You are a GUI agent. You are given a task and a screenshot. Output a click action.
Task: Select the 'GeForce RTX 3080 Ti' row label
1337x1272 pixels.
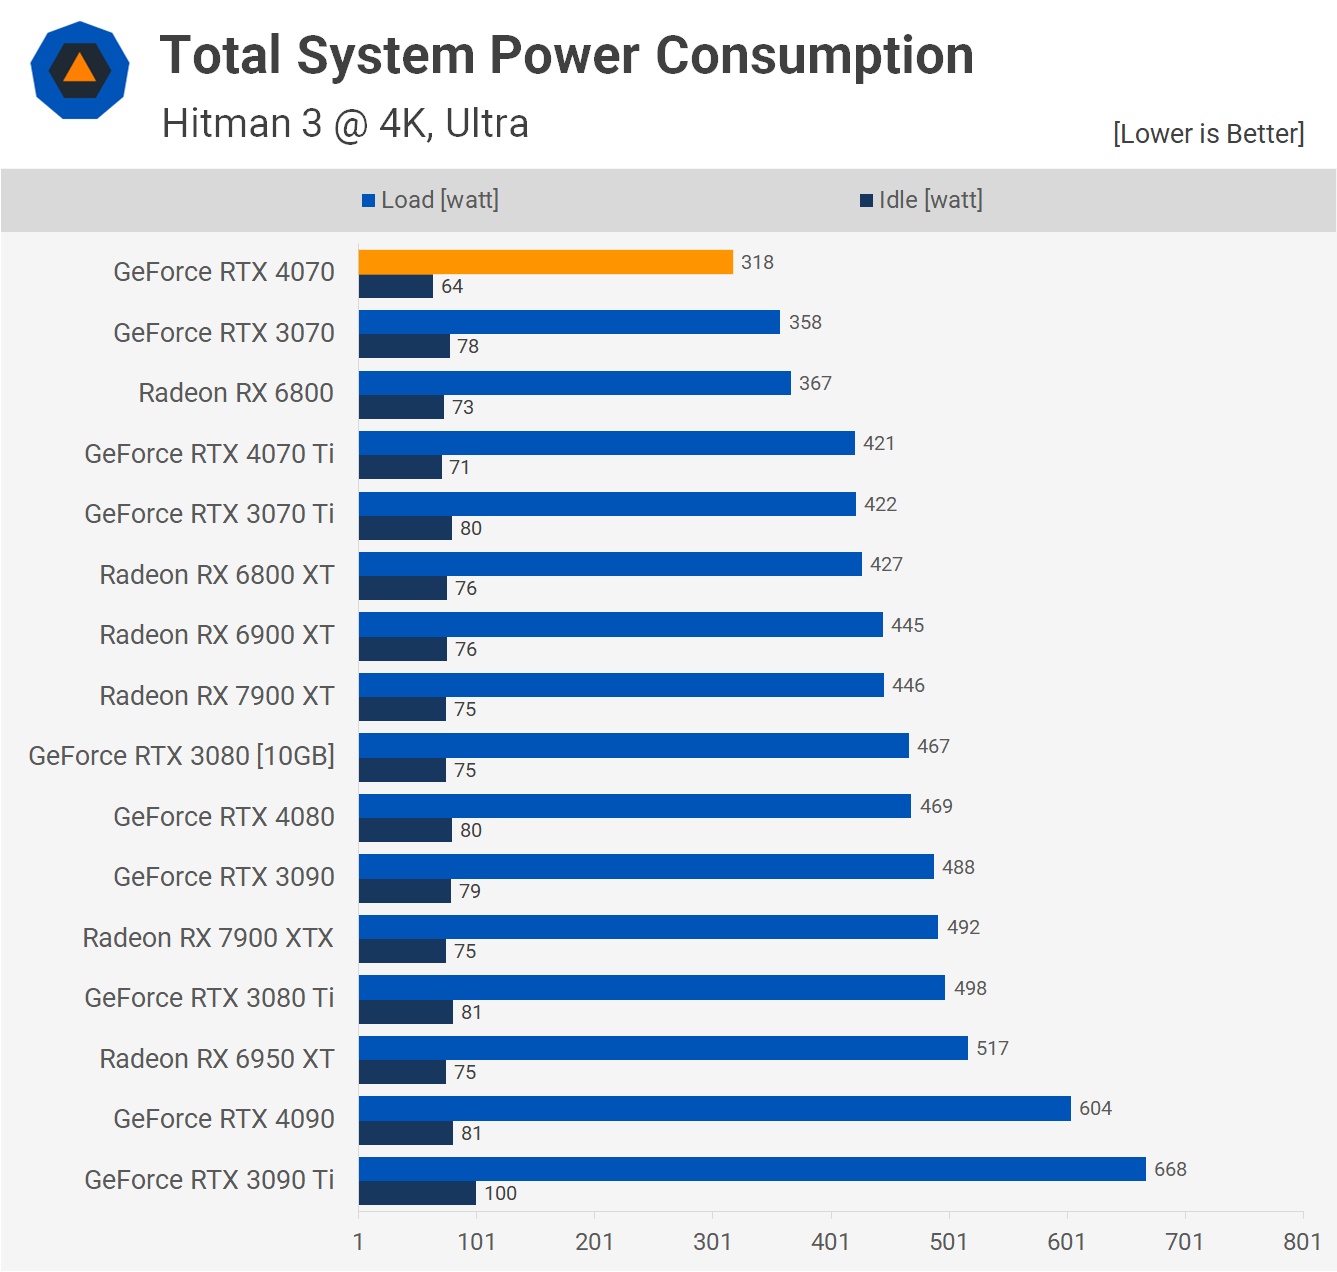209,998
